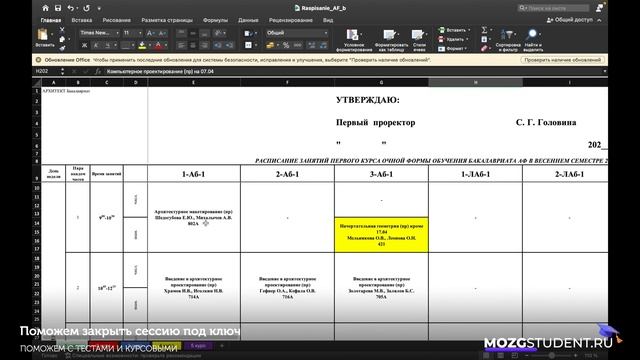Decrease the font size
The image size is (640, 360).
tap(162, 33)
